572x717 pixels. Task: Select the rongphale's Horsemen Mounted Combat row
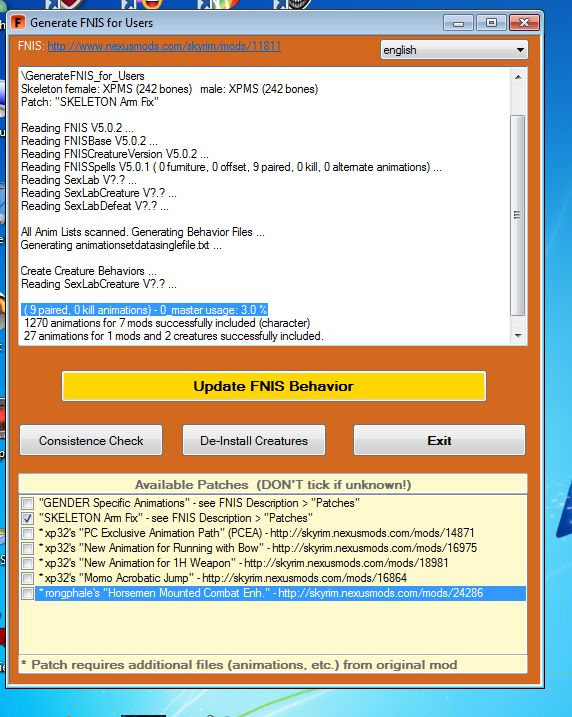pos(280,593)
